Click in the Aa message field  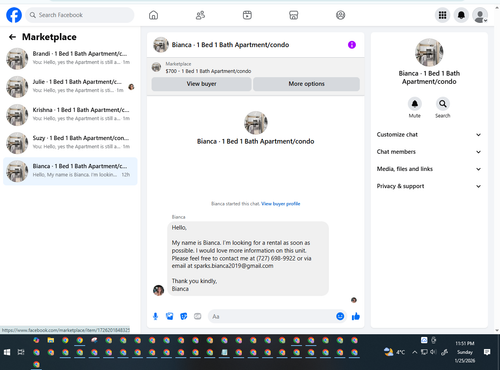coord(272,316)
